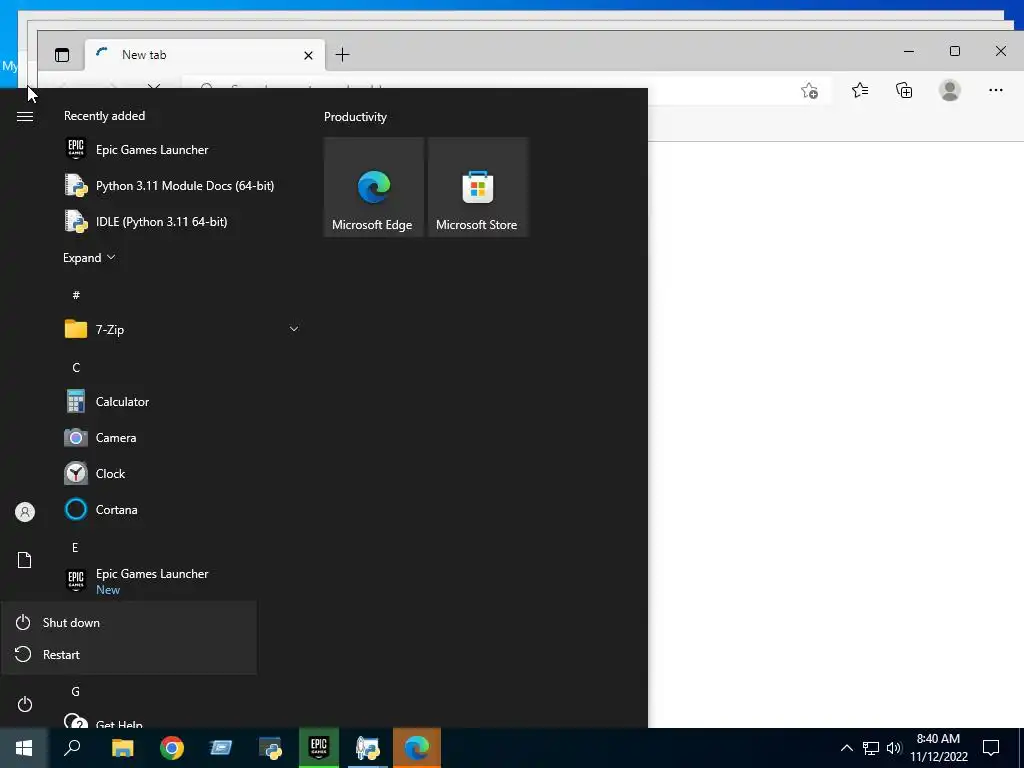This screenshot has height=768, width=1024.
Task: Open Clock from the app list
Action: pos(182,473)
